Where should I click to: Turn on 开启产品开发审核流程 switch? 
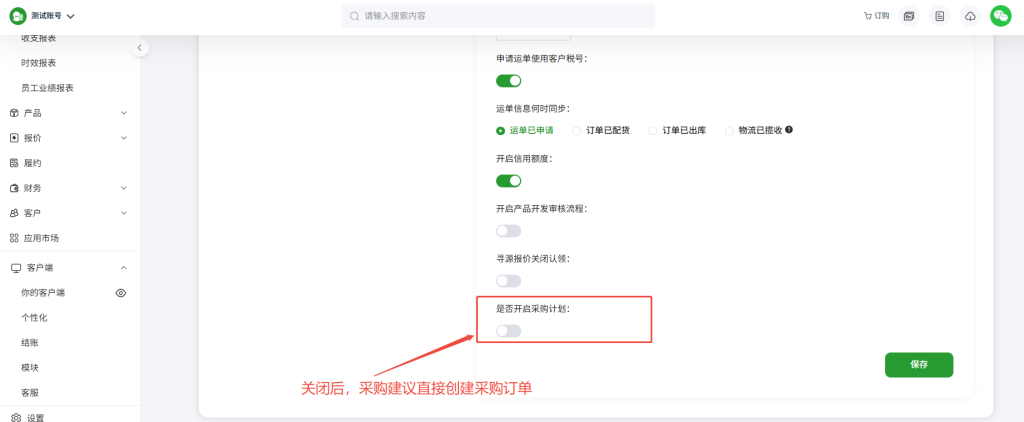[x=508, y=231]
